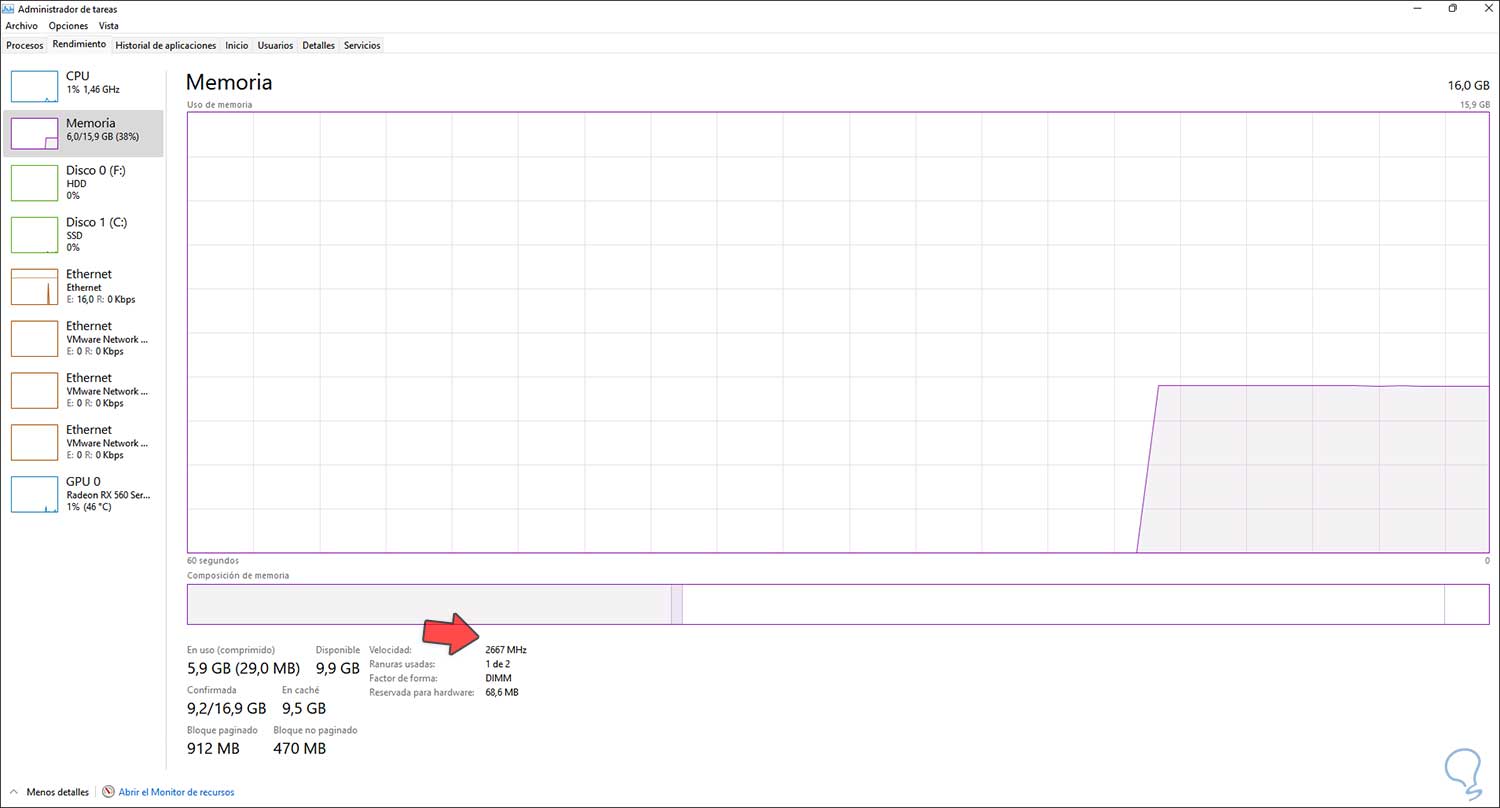The image size is (1500, 808).
Task: Click the Task Manager icon in the title bar
Action: coord(9,8)
